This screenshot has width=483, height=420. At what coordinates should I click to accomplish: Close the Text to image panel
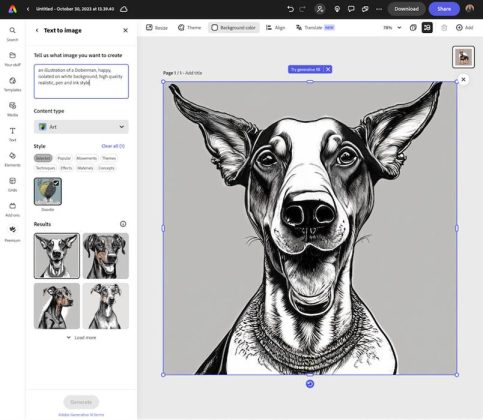(125, 30)
